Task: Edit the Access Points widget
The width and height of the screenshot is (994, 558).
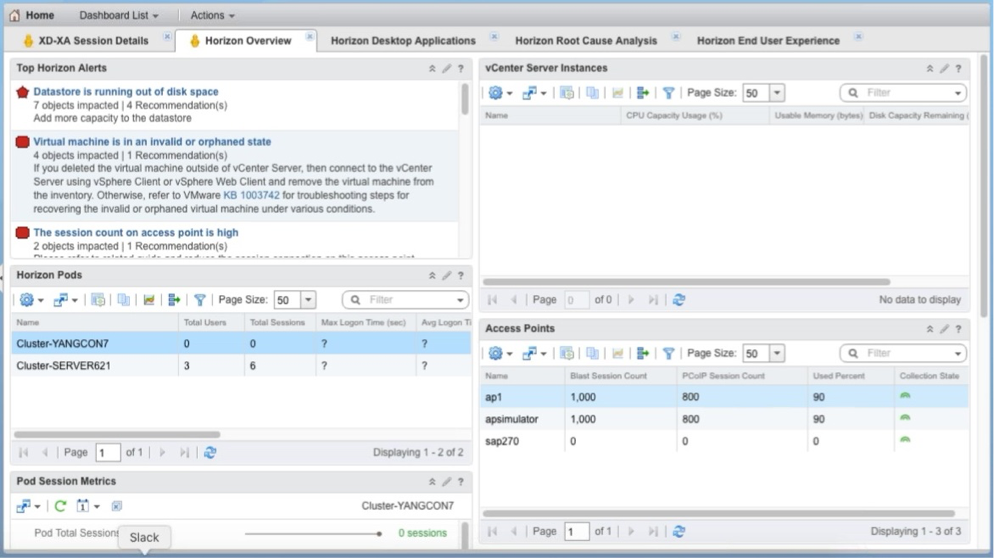Action: pos(944,329)
